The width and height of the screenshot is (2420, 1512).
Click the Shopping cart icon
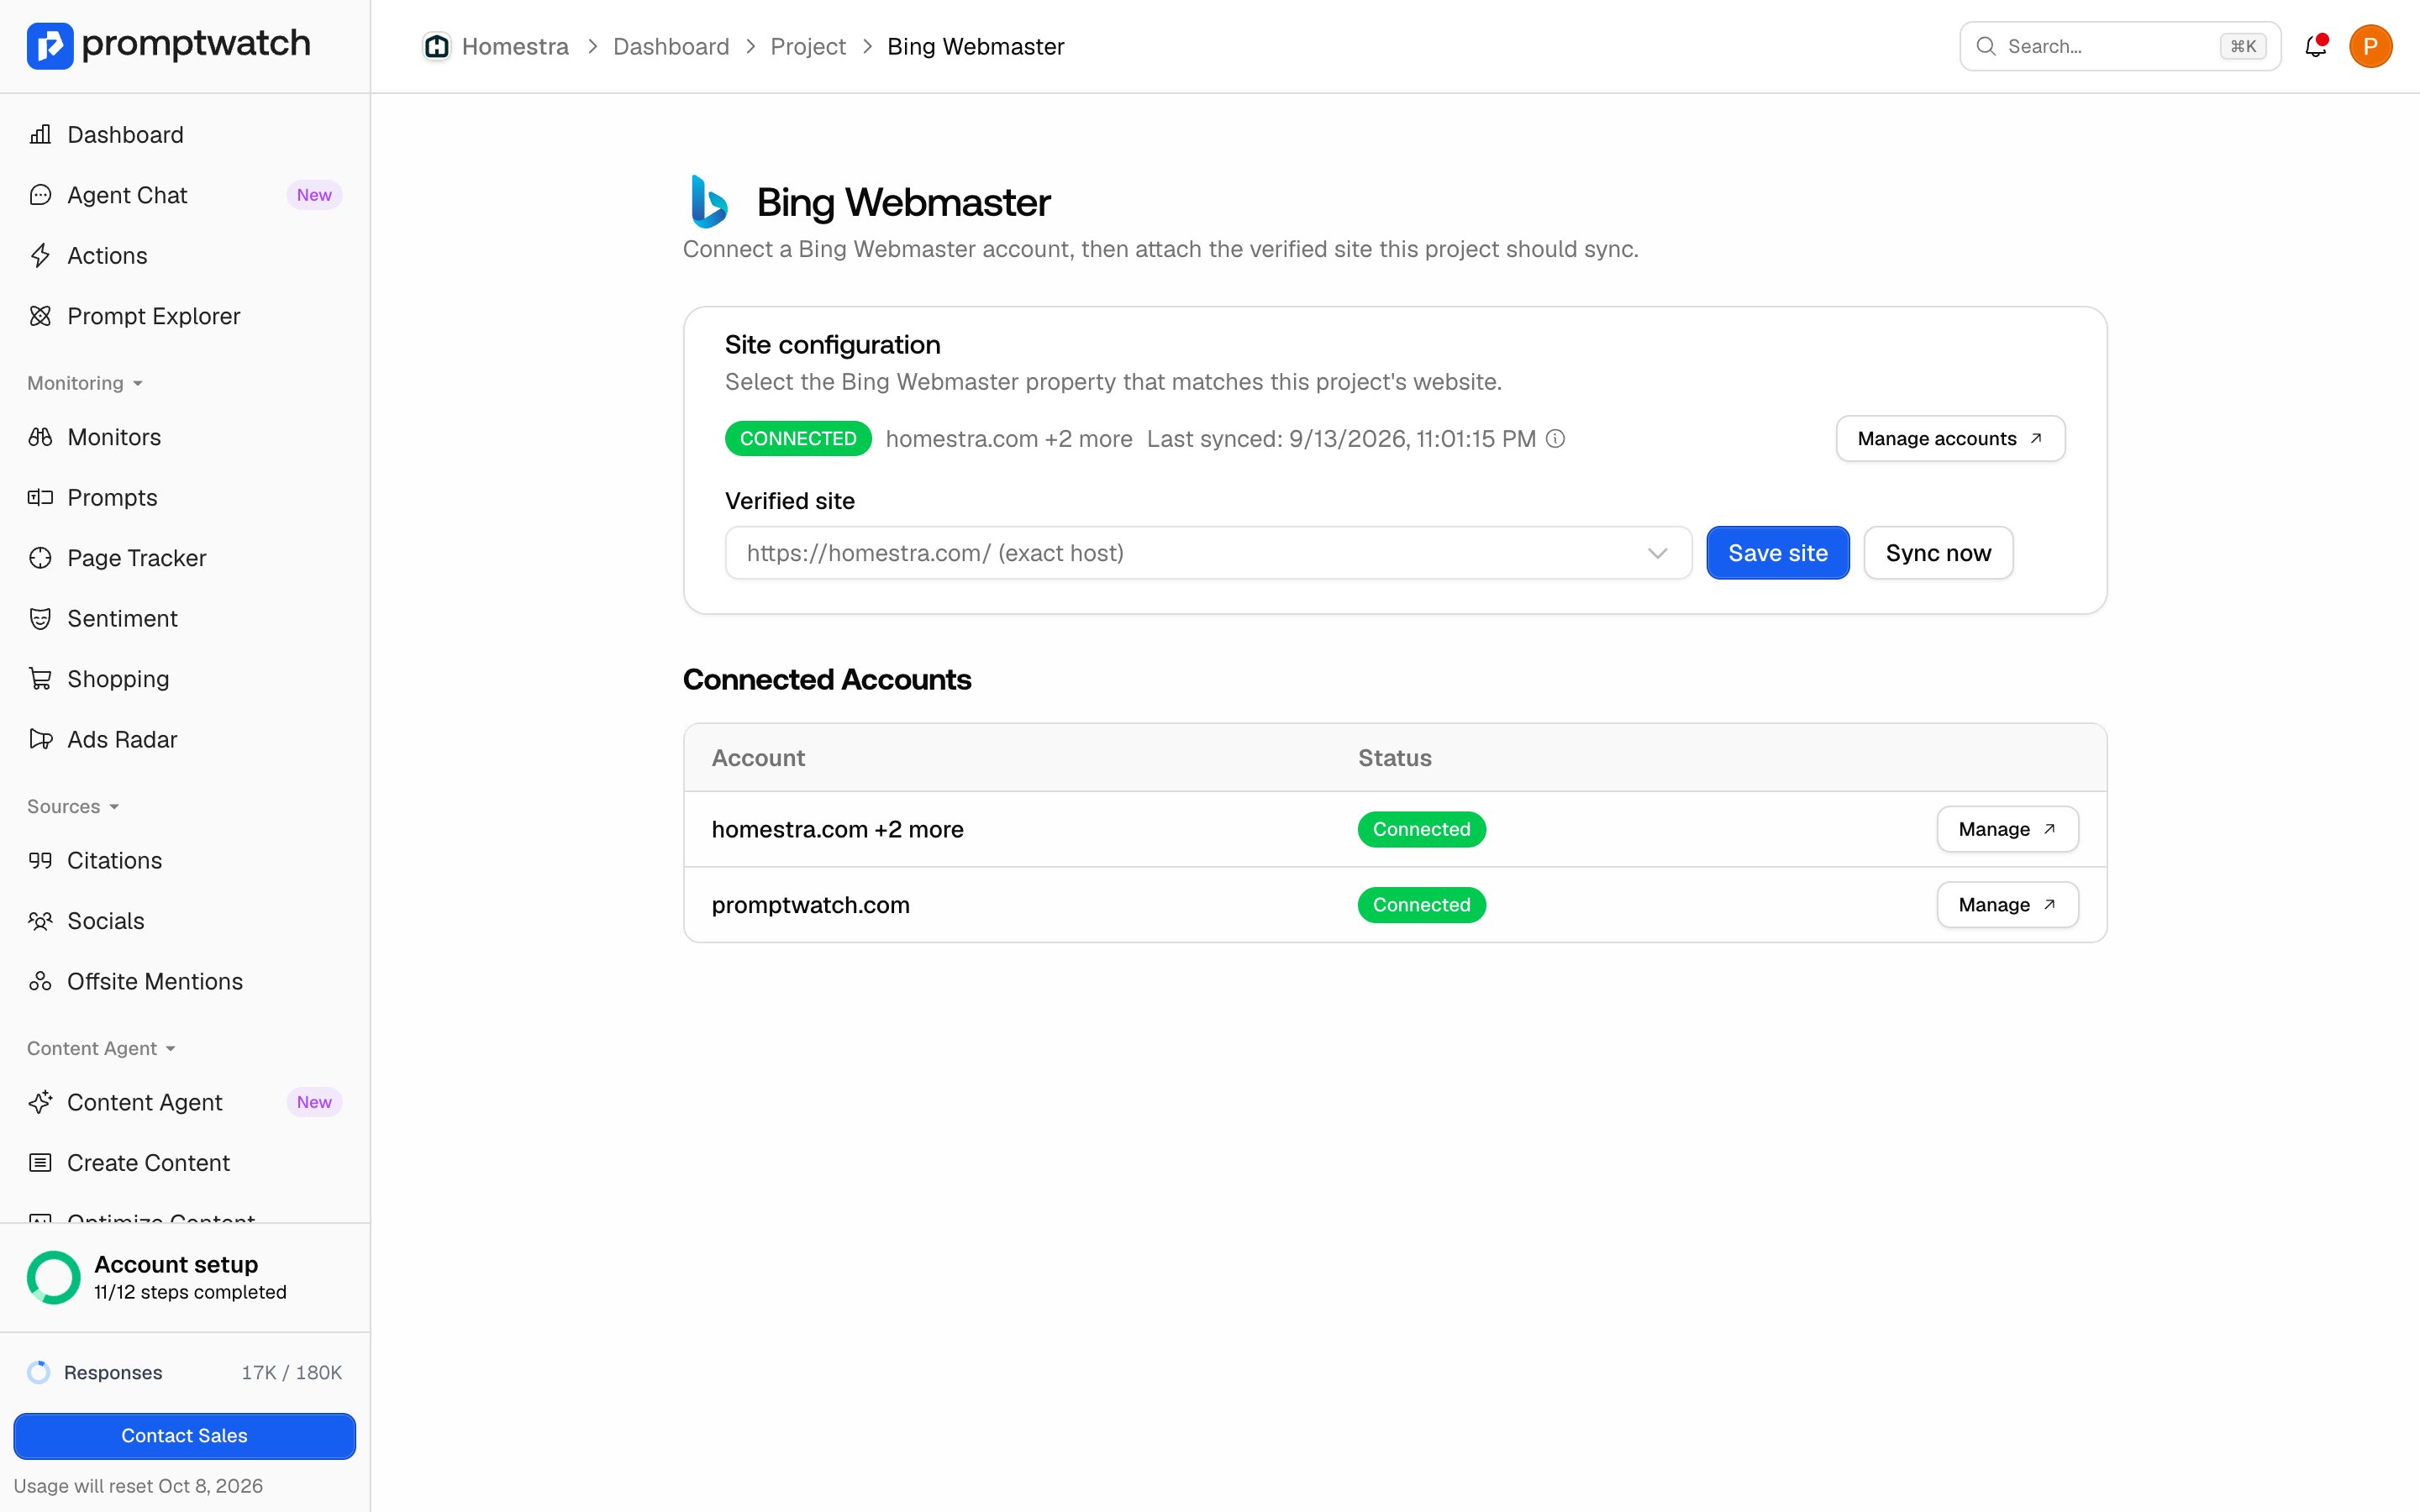click(40, 679)
